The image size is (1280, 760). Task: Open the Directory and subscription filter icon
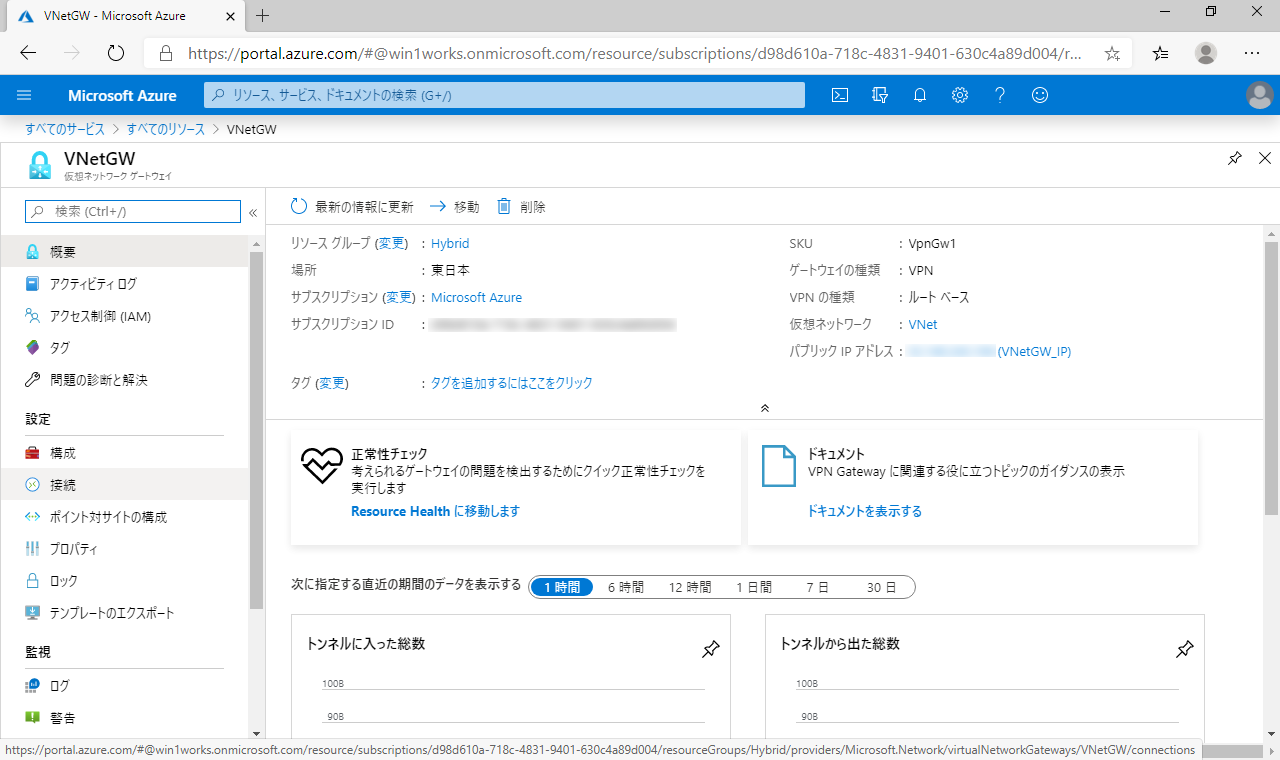tap(880, 95)
